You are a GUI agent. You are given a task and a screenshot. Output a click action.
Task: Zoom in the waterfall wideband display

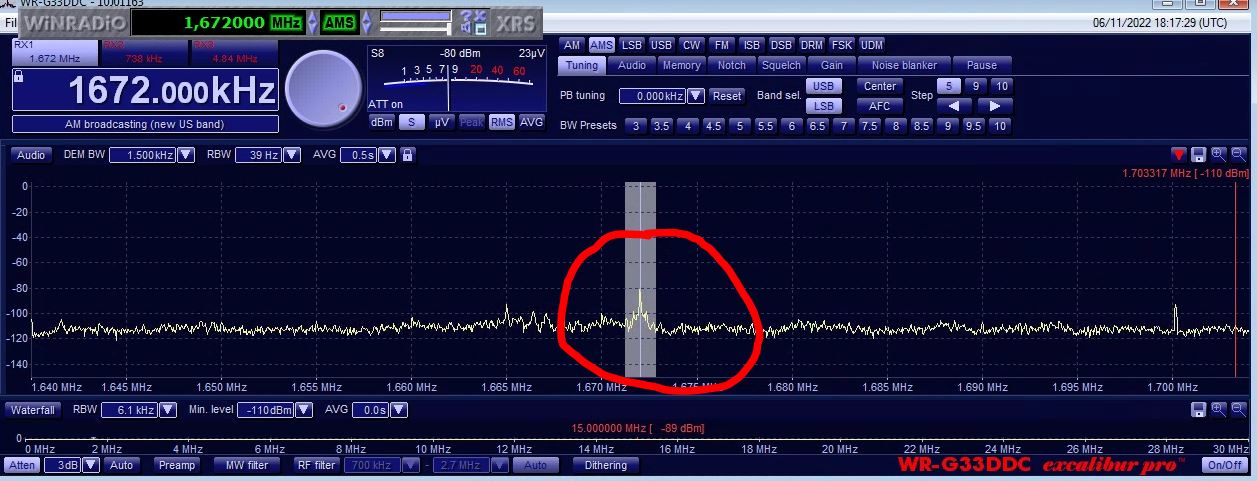pyautogui.click(x=1219, y=409)
